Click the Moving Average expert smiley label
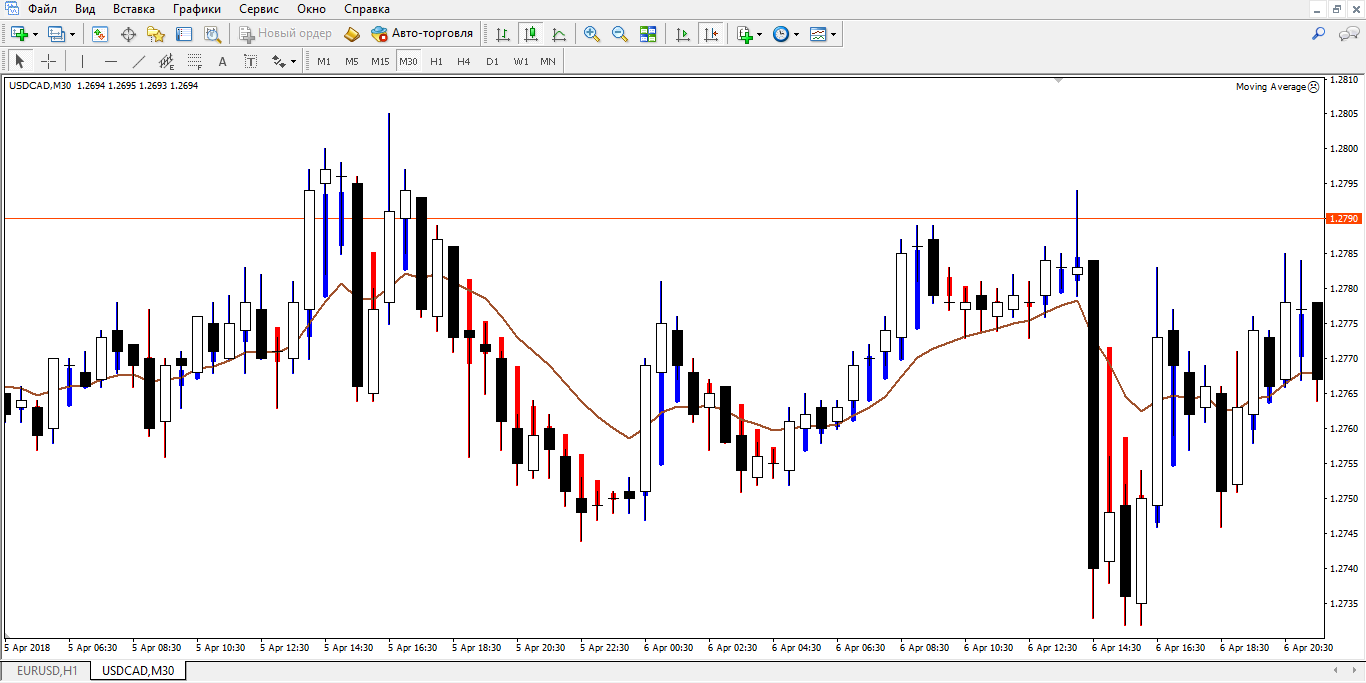 tap(1277, 87)
